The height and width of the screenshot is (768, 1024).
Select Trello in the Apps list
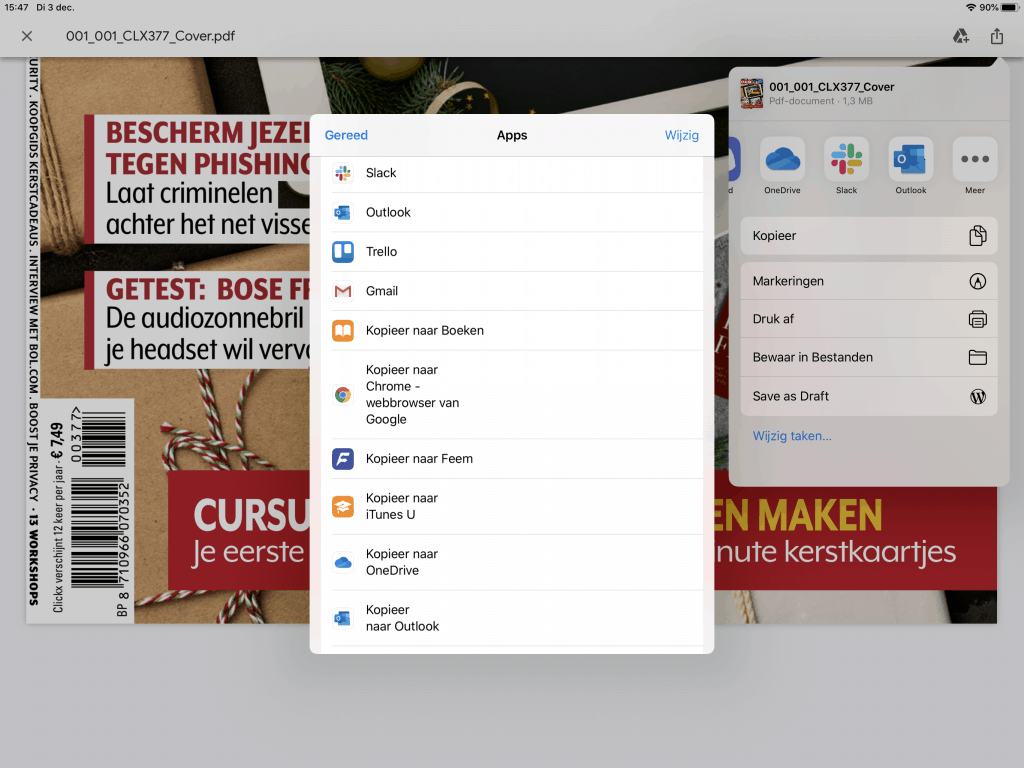coord(512,251)
